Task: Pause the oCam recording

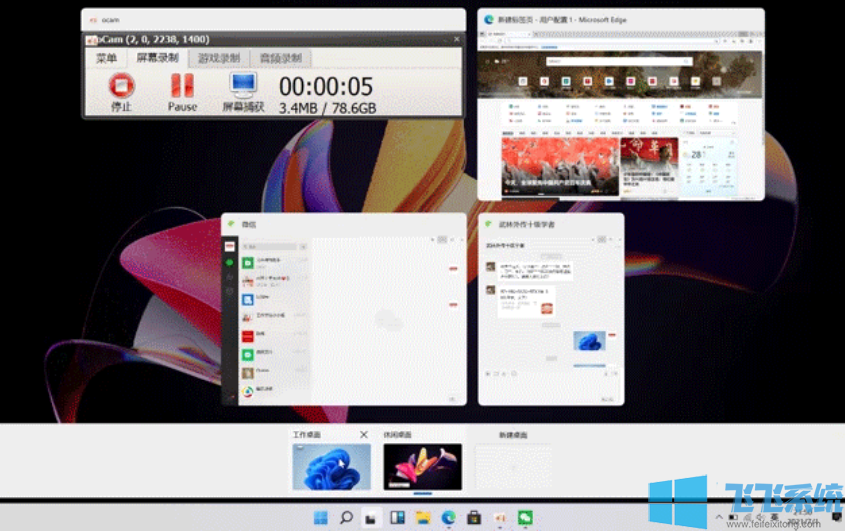Action: click(182, 92)
